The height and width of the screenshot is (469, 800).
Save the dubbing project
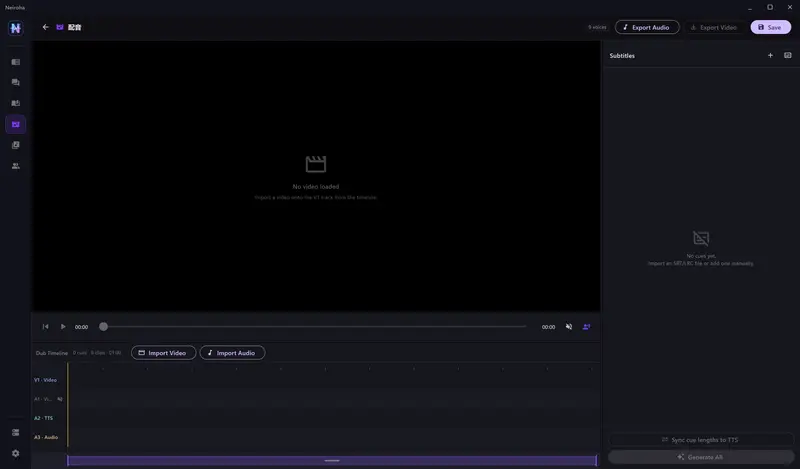click(x=770, y=27)
